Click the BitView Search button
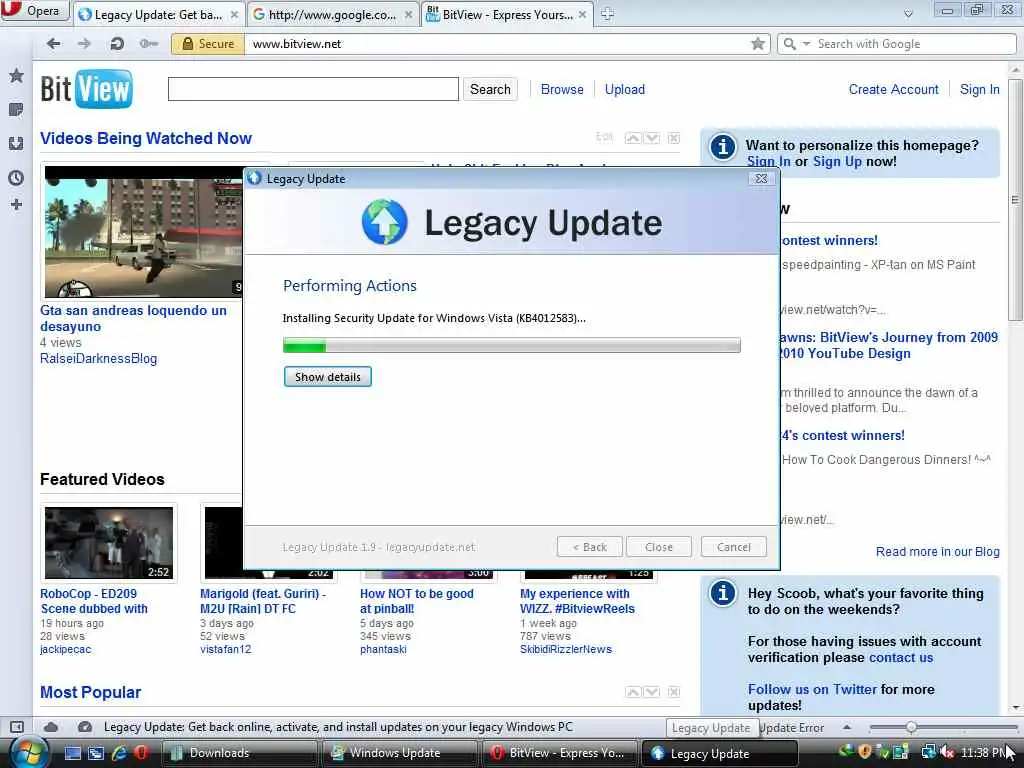The width and height of the screenshot is (1024, 768). [490, 89]
